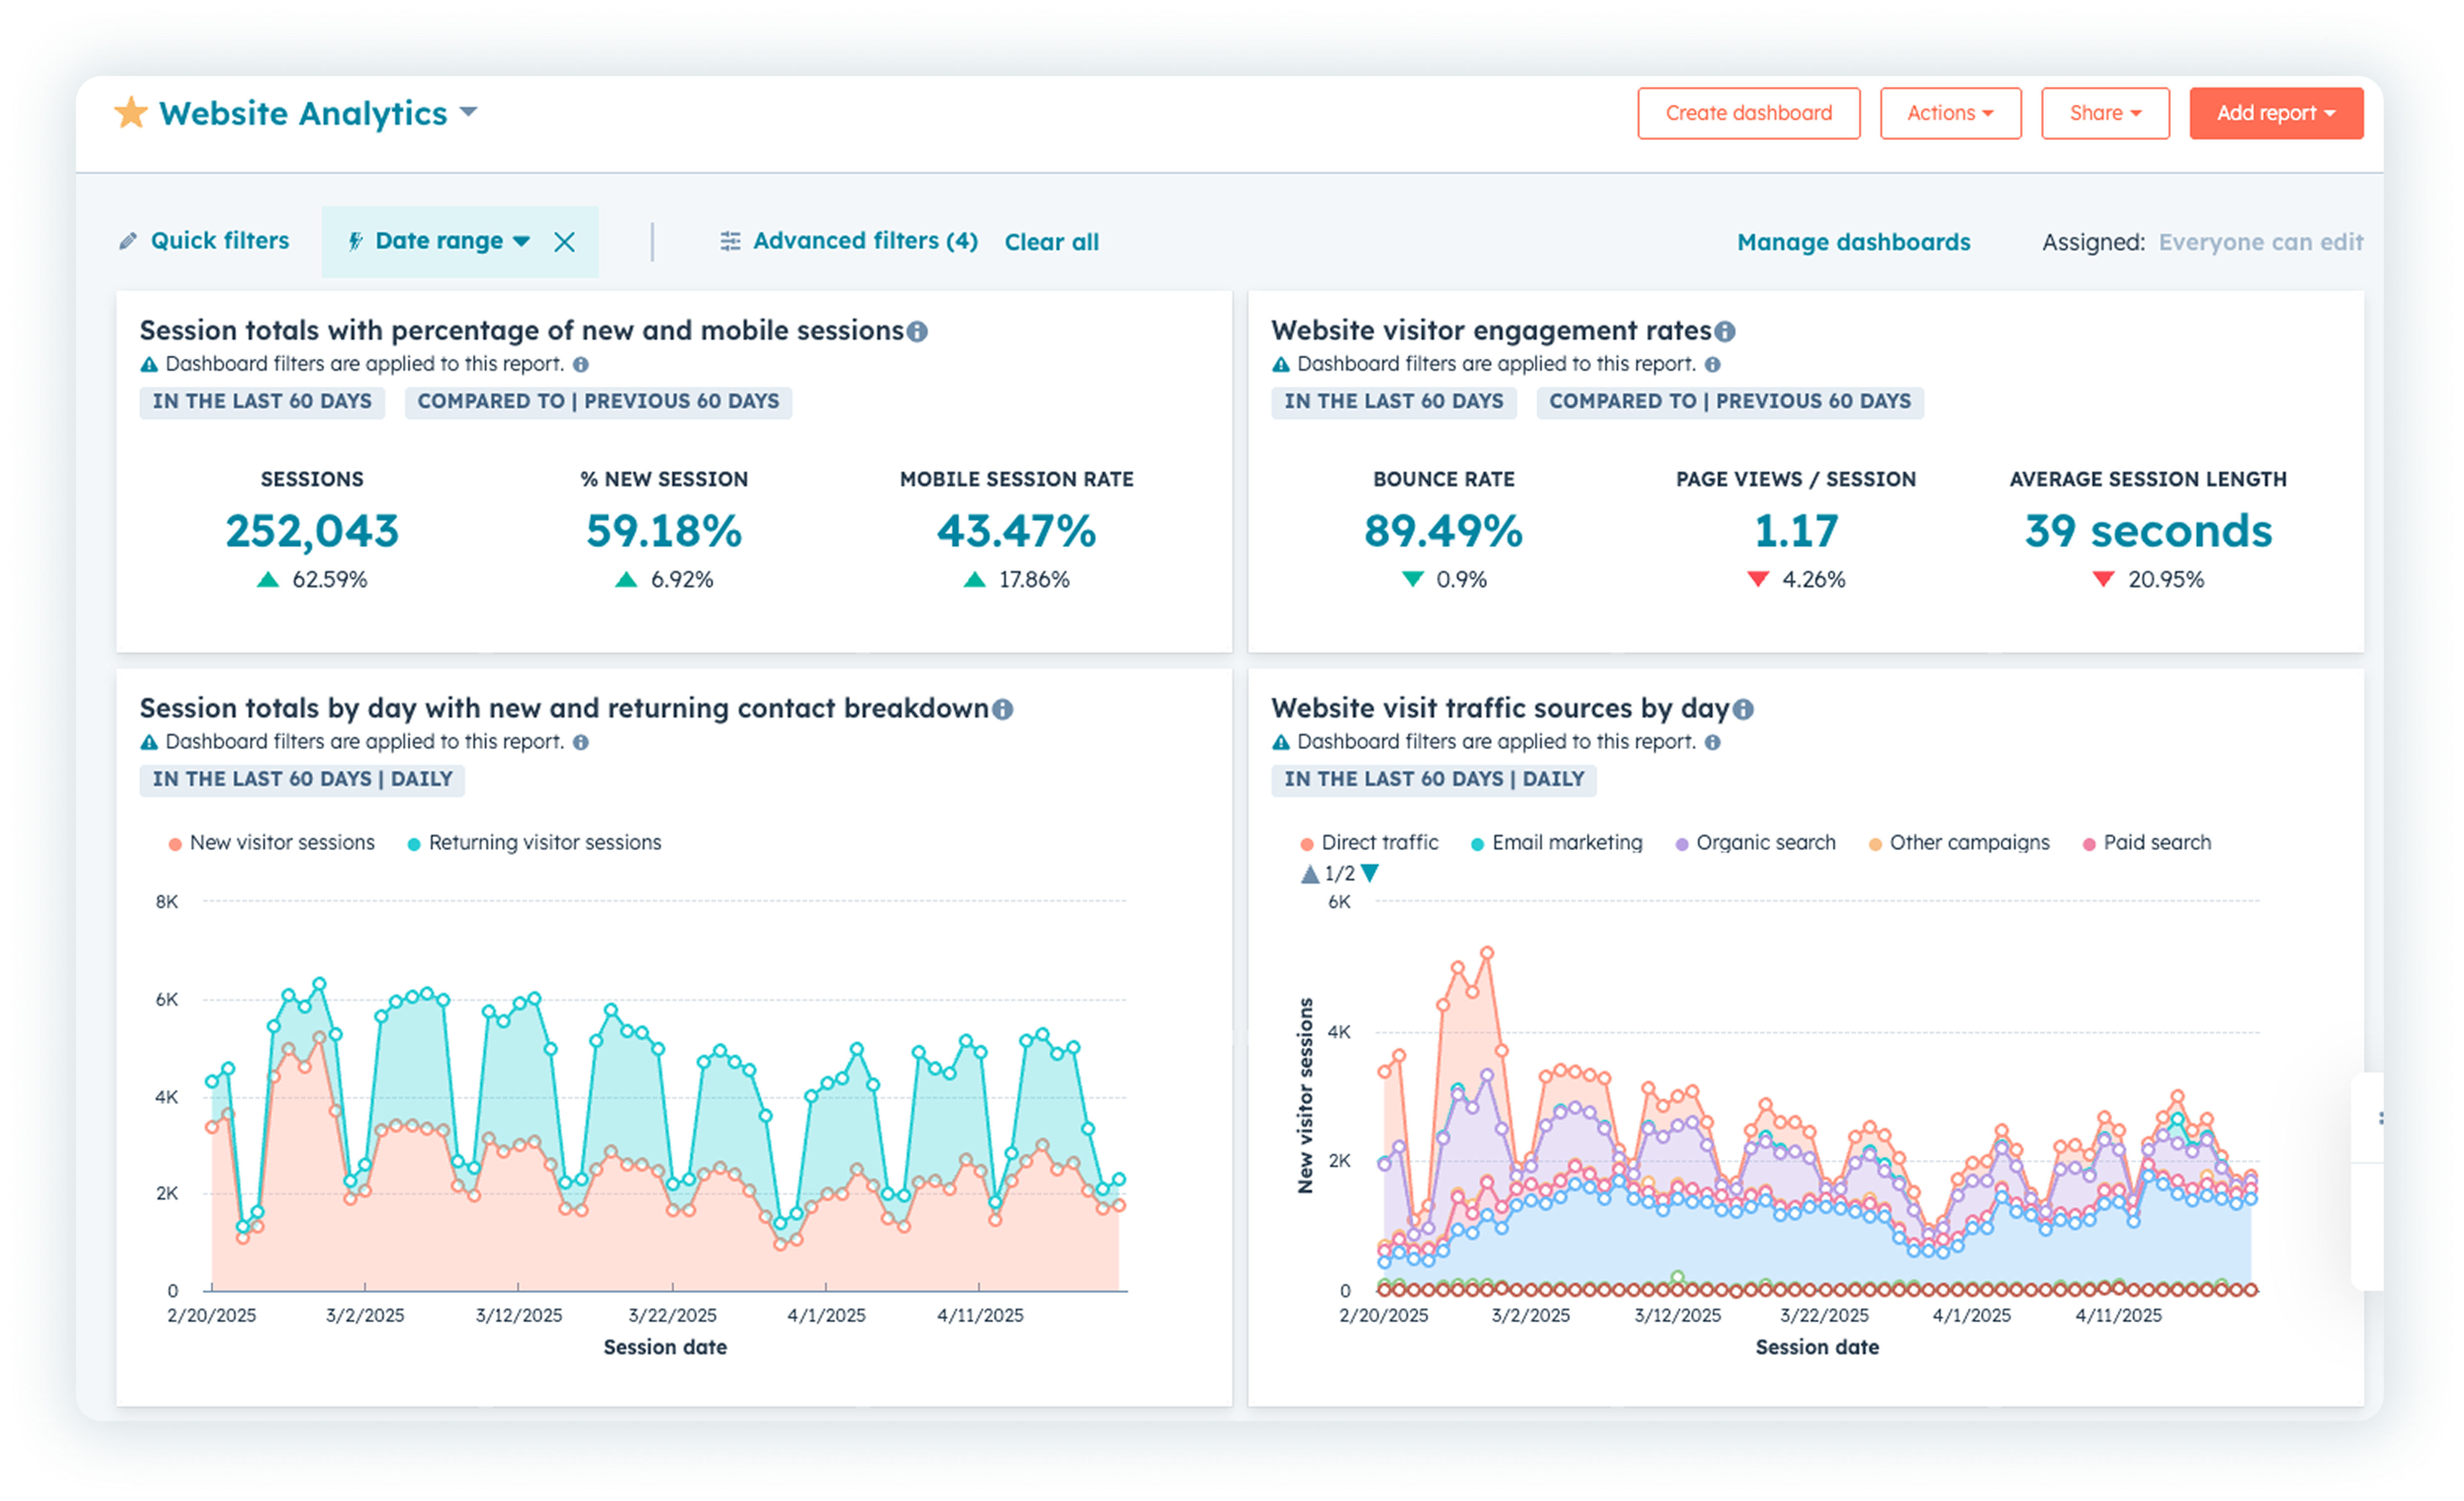Open Quick filters
This screenshot has width=2464, height=1501.
click(x=219, y=241)
